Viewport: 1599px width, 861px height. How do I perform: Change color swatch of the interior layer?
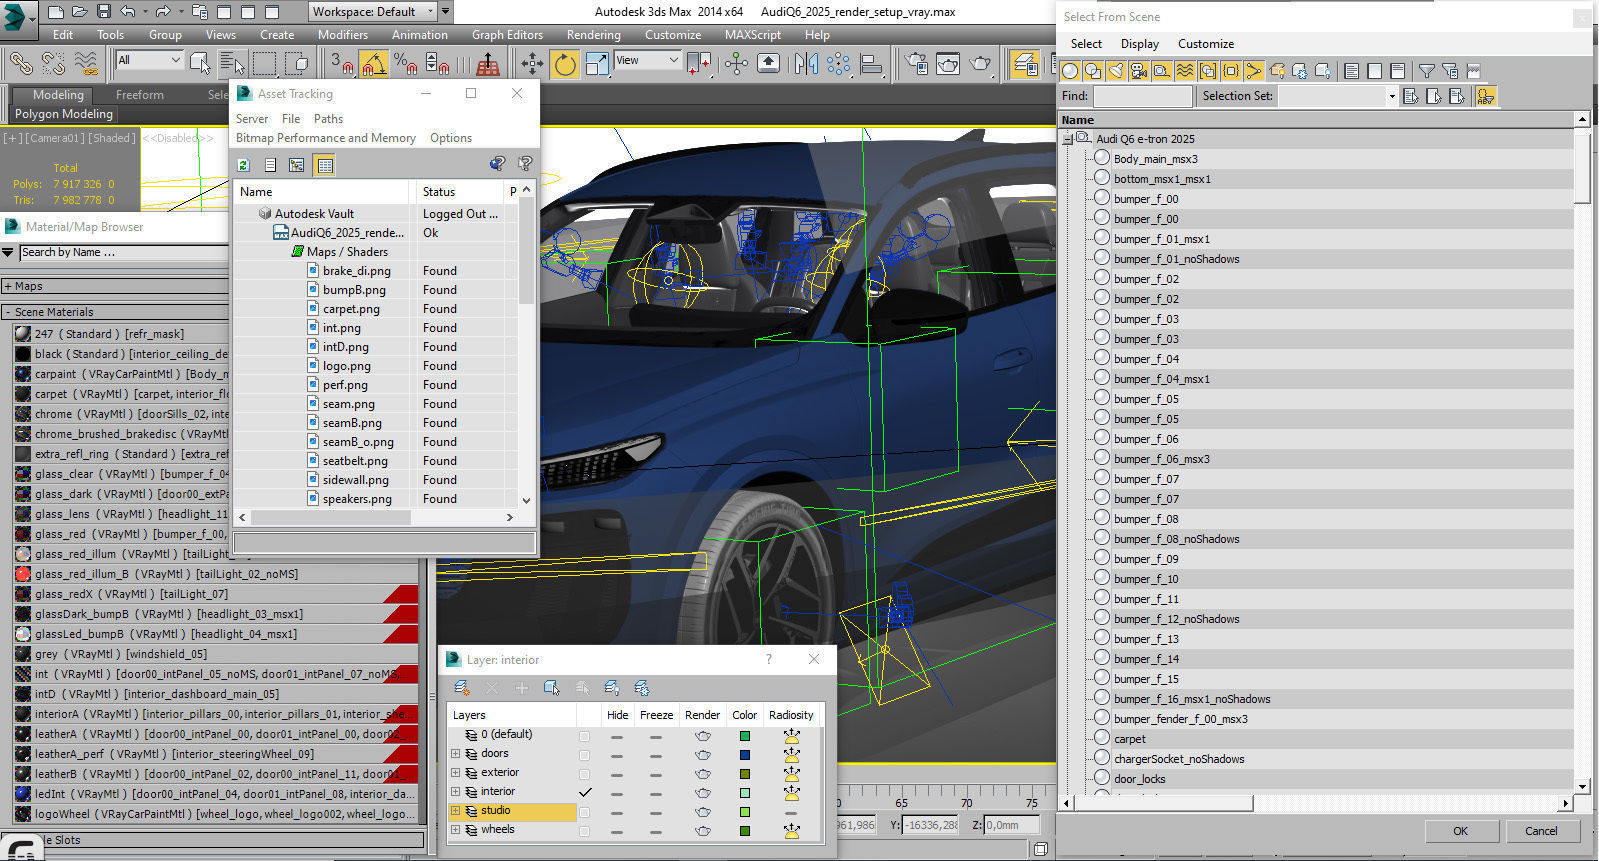click(x=745, y=793)
